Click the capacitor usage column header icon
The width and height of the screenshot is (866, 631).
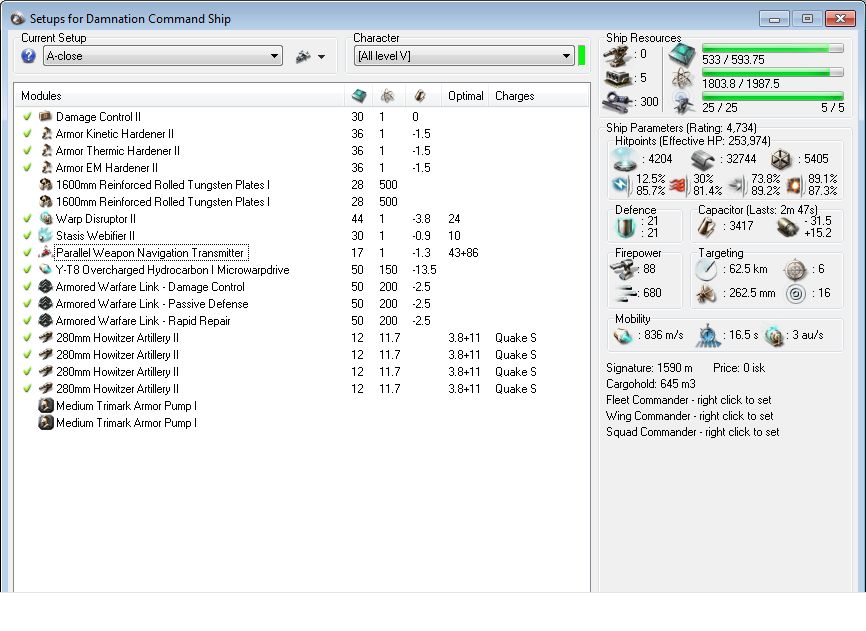coord(419,96)
